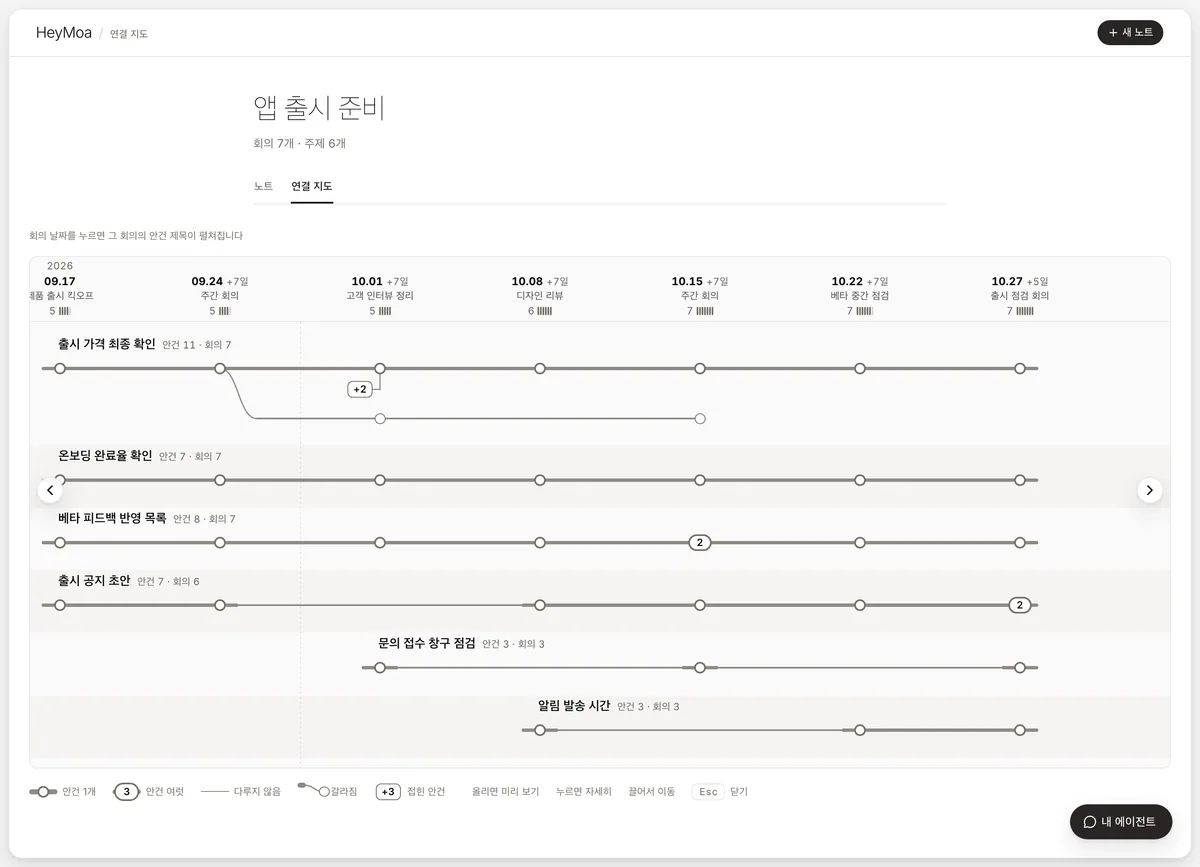Switch to the 노트 tab
Screen dimensions: 1200x867
(263, 186)
